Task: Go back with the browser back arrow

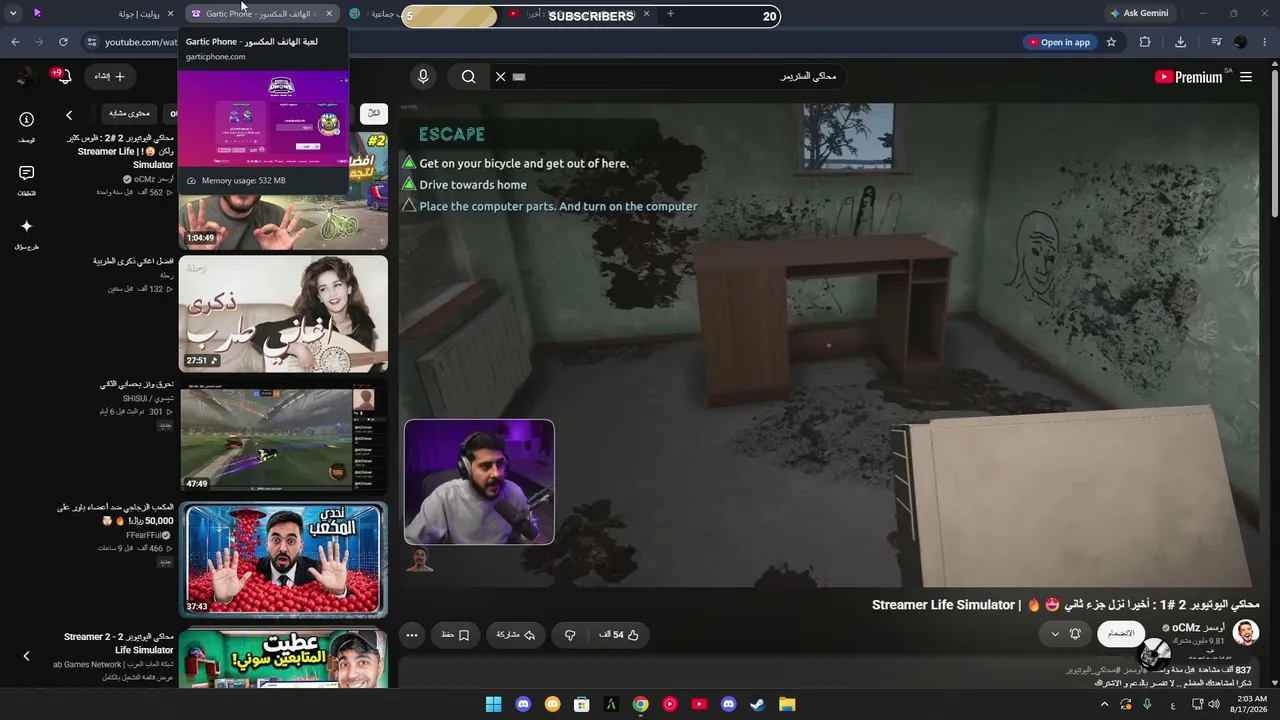Action: 15,42
